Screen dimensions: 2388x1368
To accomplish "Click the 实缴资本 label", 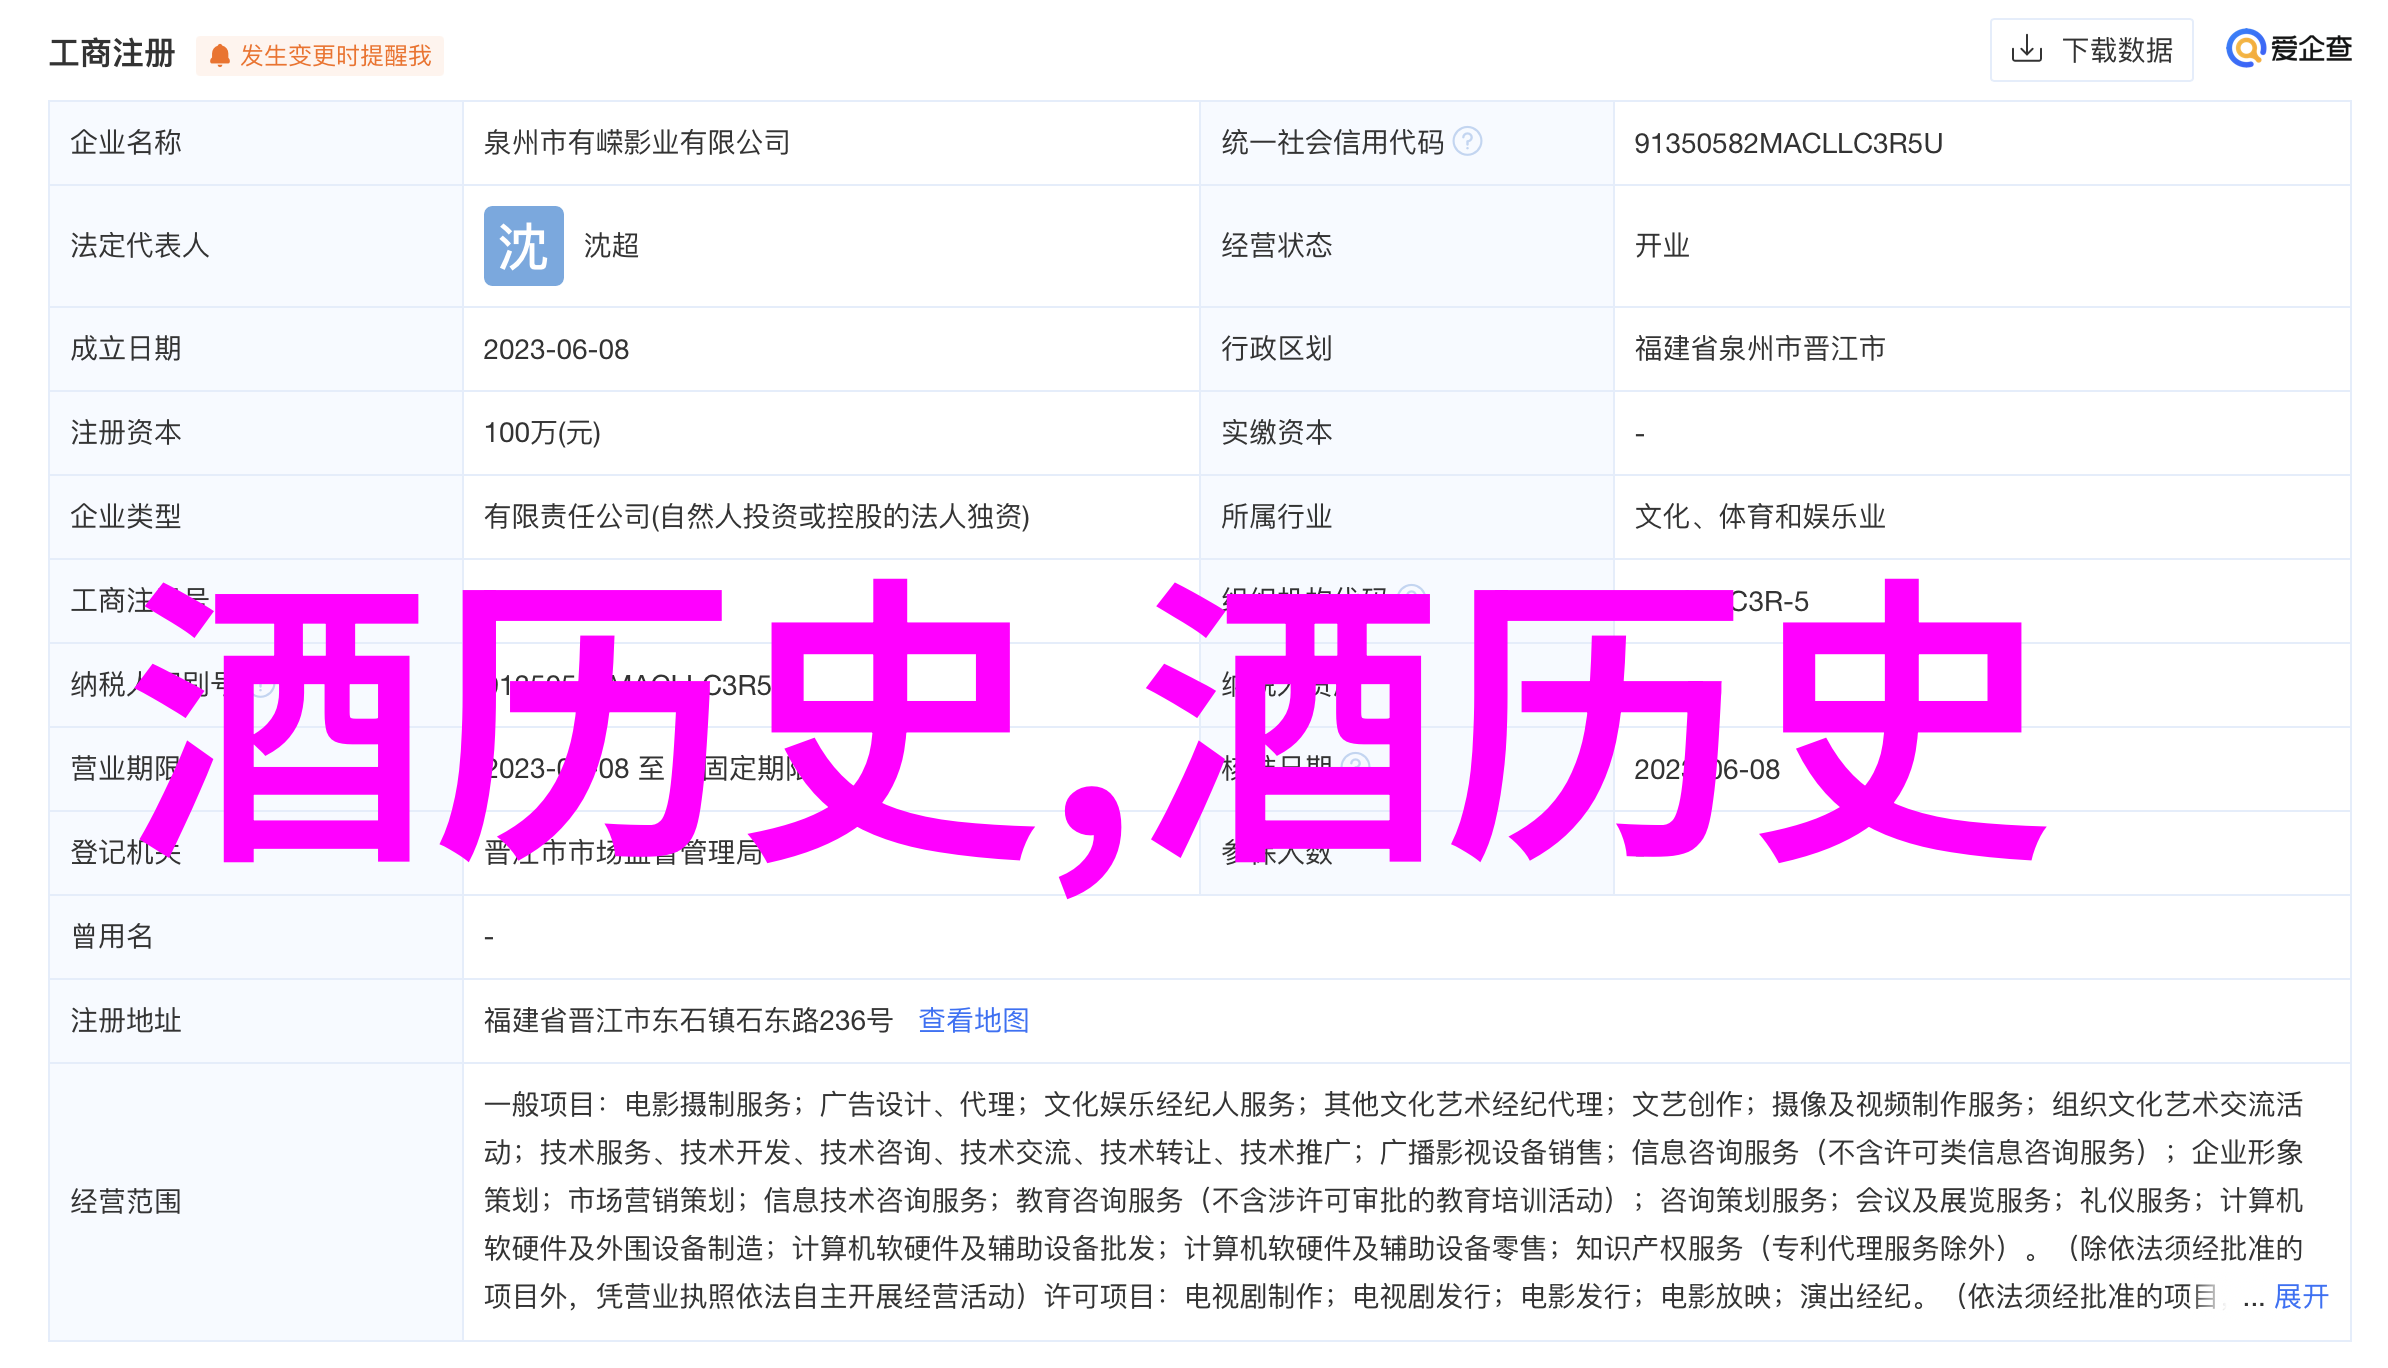I will point(1277,433).
